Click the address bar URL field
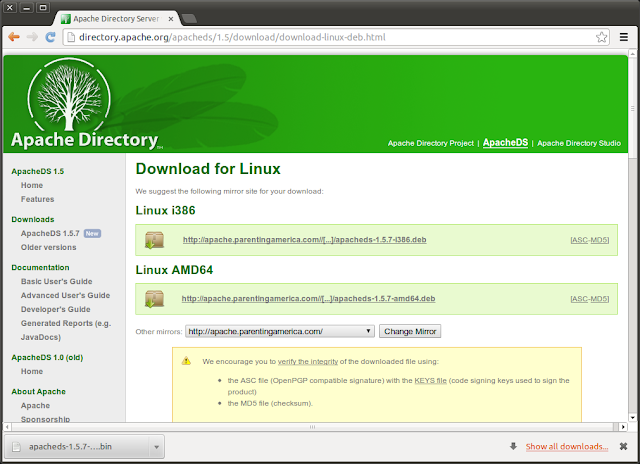Viewport: 640px width, 464px height. [x=335, y=37]
